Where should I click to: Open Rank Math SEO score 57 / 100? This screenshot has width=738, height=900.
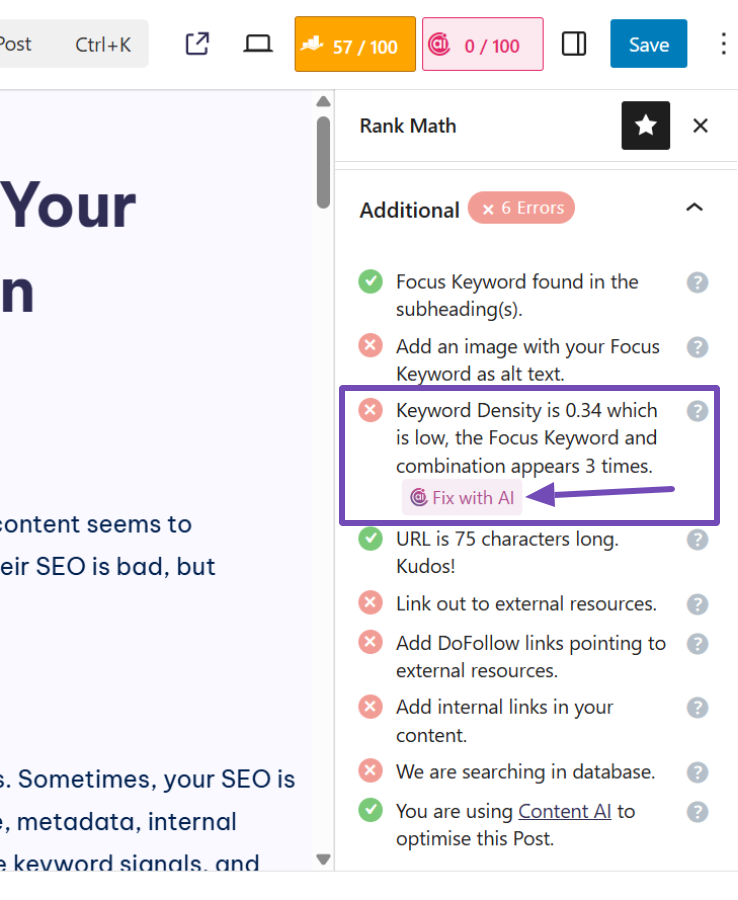click(355, 45)
